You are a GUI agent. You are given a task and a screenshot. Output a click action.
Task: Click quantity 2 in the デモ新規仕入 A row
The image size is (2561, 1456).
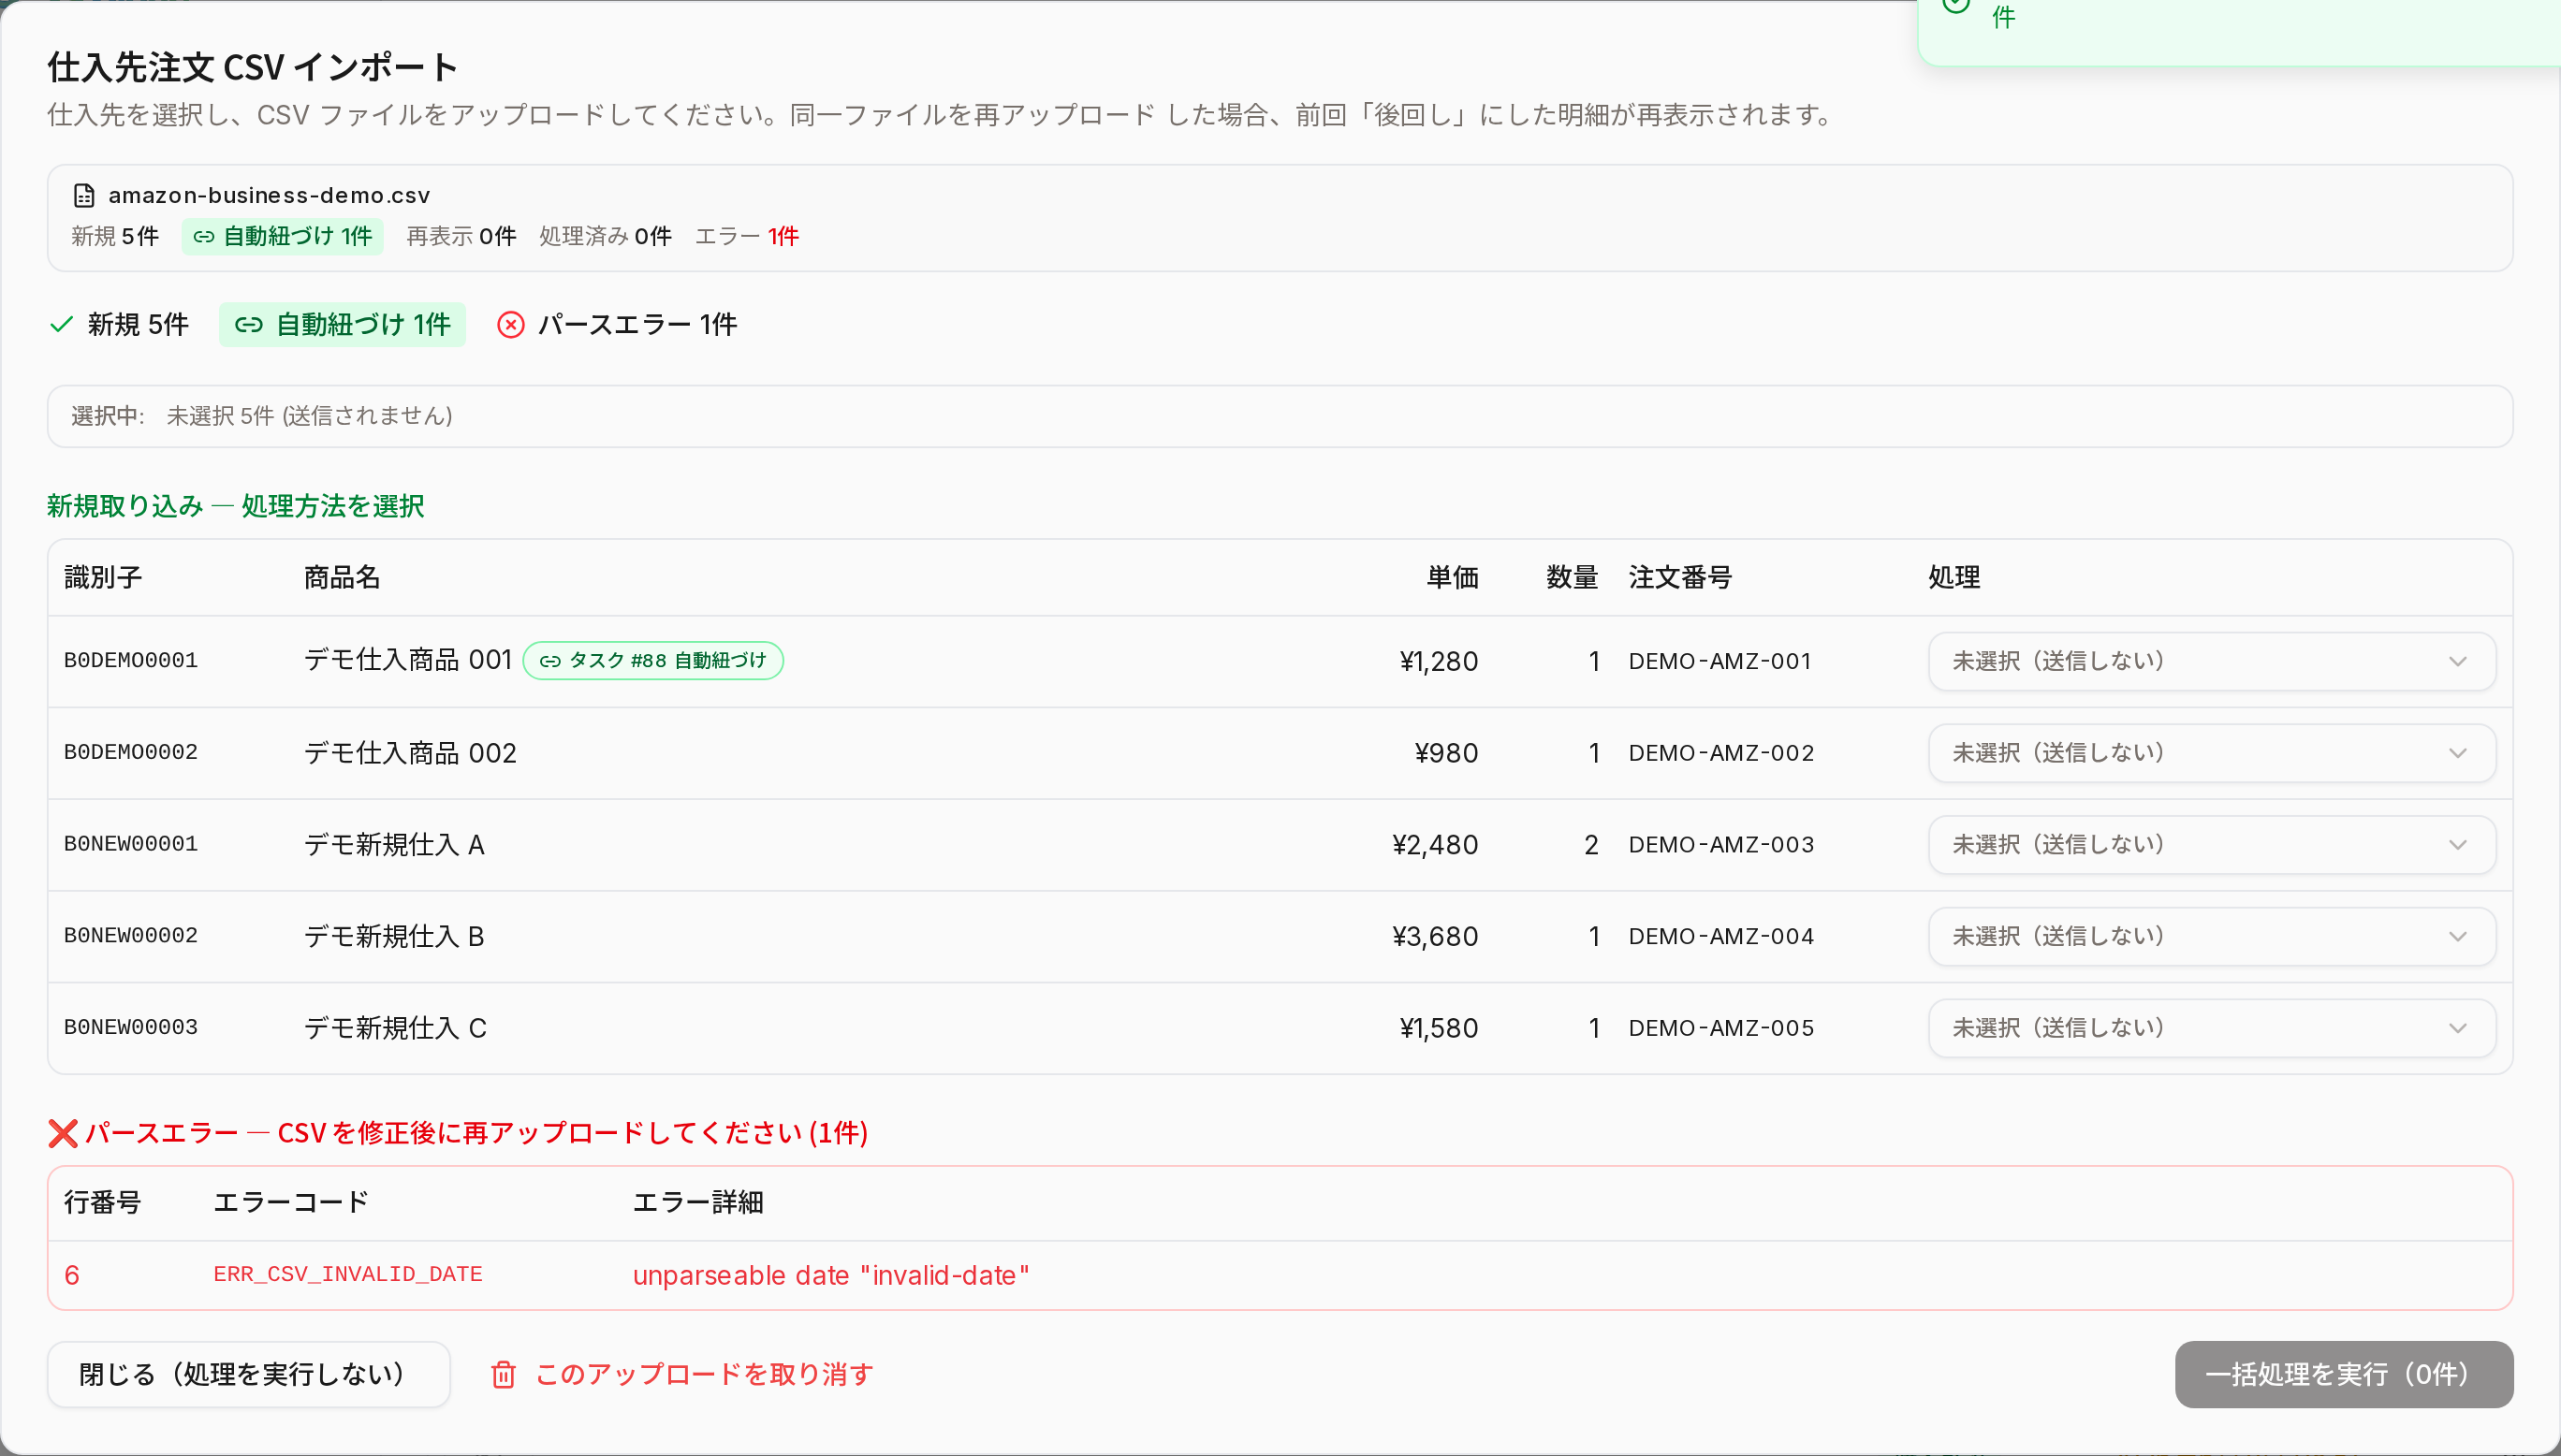point(1591,845)
